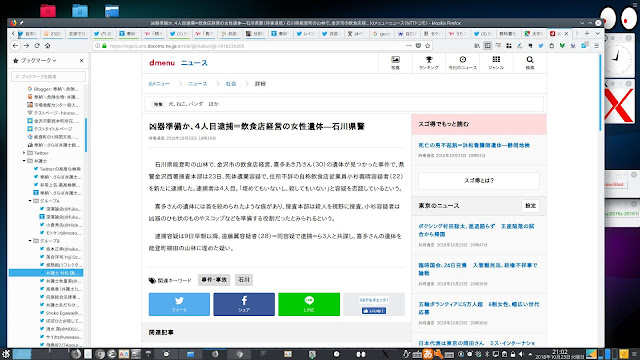This screenshot has height=360, width=640.
Task: Open the list-all-tabs dropdown arrow
Action: 597,33
